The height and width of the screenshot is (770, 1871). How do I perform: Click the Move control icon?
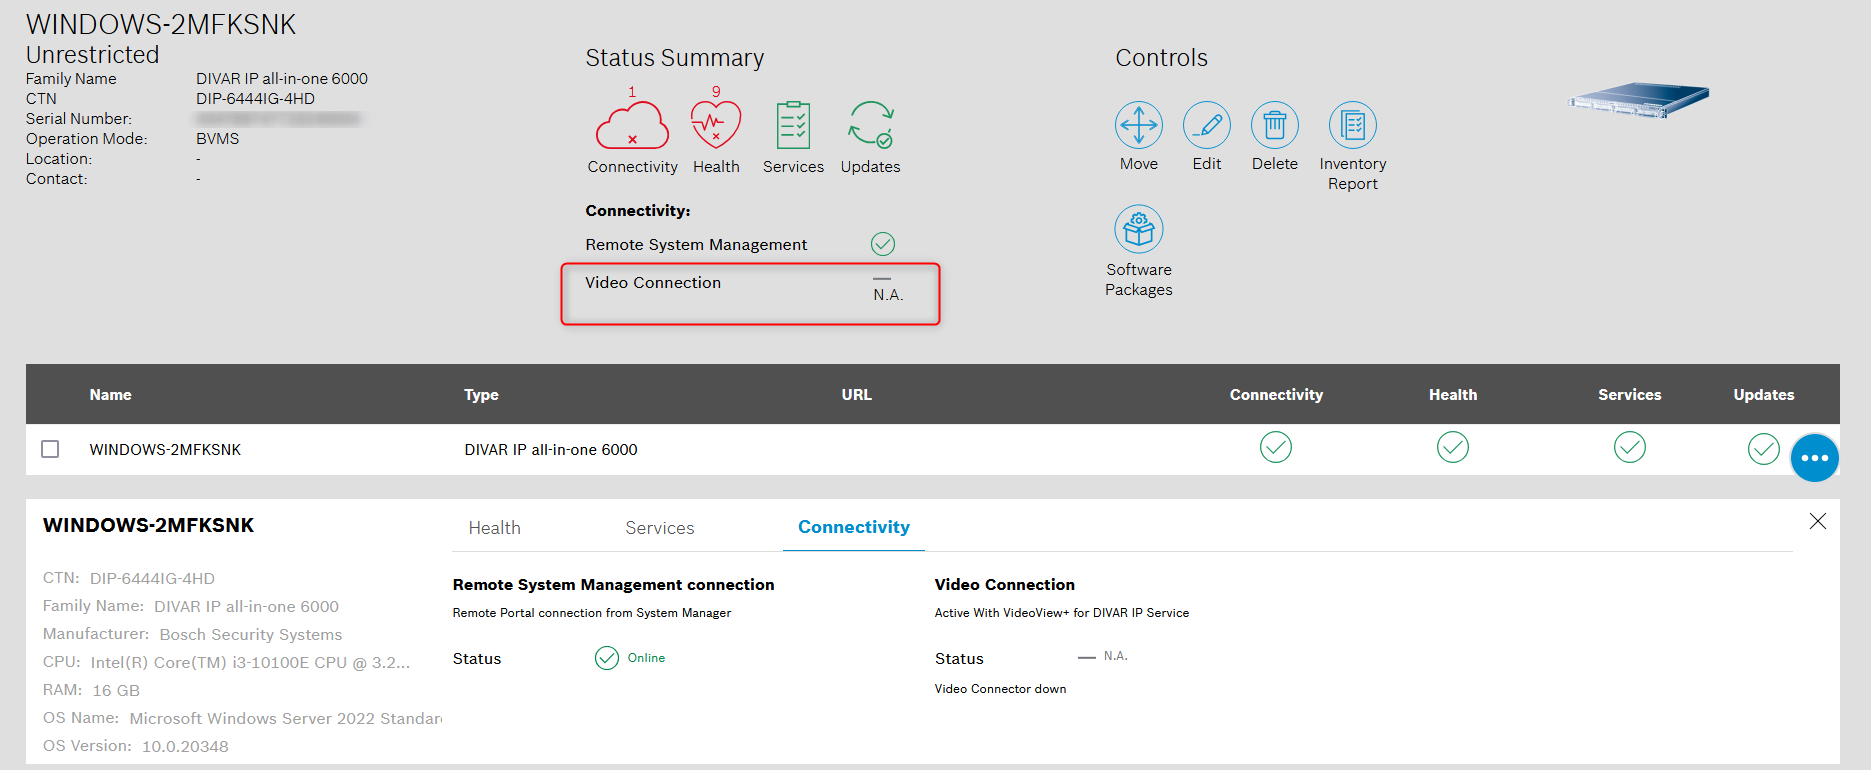(1139, 126)
